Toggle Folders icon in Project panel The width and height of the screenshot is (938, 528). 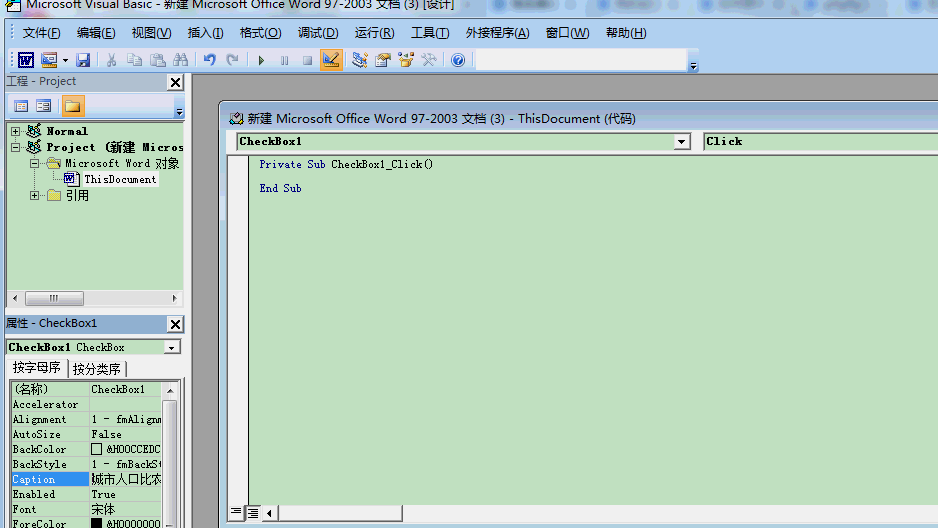point(72,106)
